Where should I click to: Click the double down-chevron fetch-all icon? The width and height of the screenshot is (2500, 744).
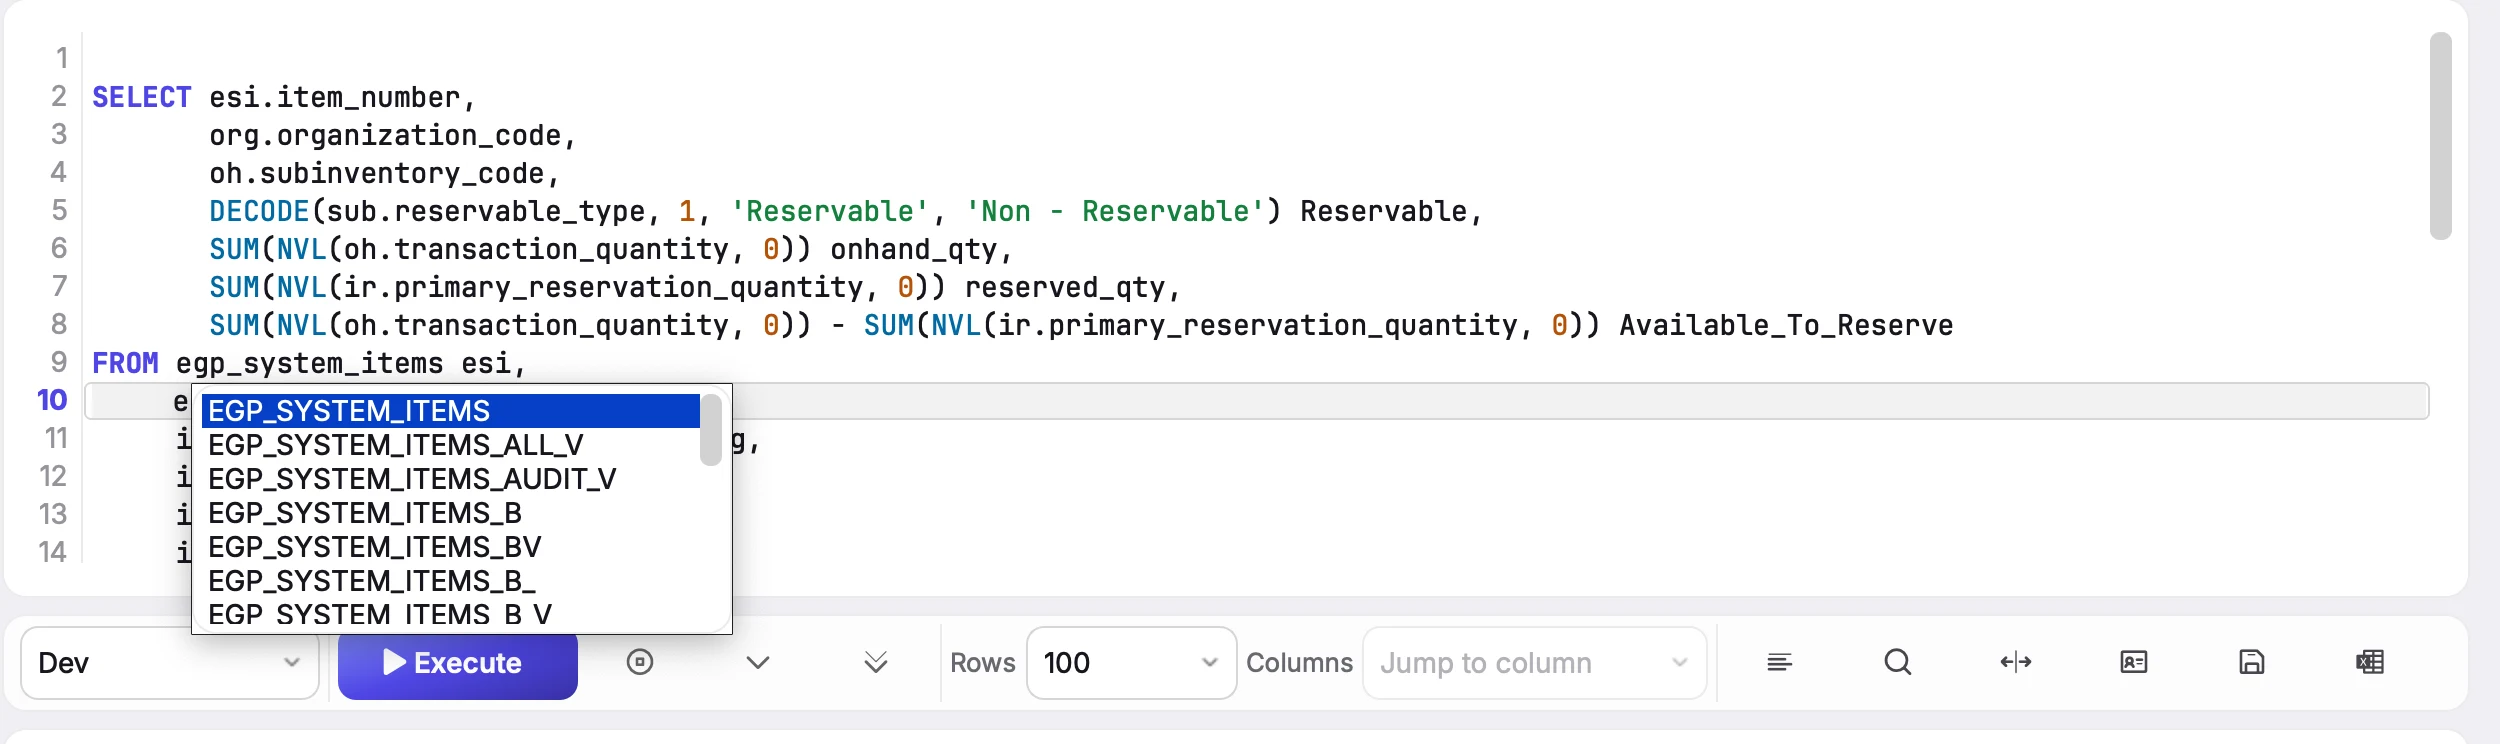pyautogui.click(x=876, y=662)
